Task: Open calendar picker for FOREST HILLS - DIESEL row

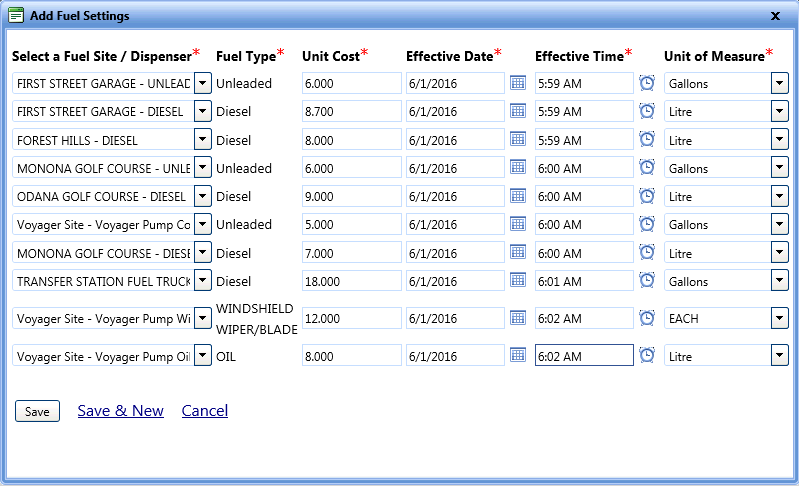Action: click(x=518, y=140)
